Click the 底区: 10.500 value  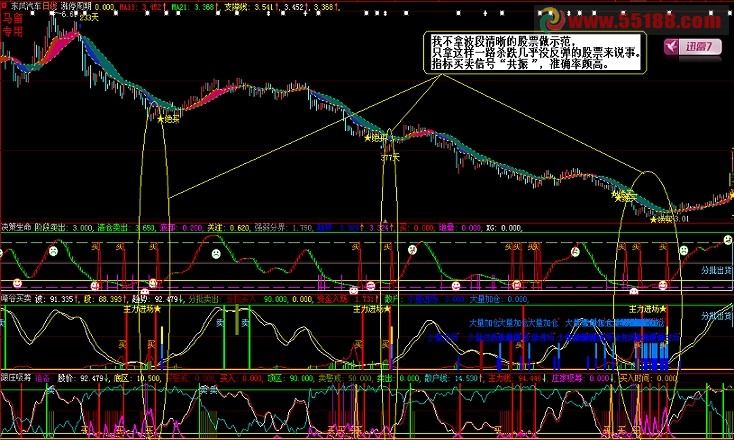[138, 377]
